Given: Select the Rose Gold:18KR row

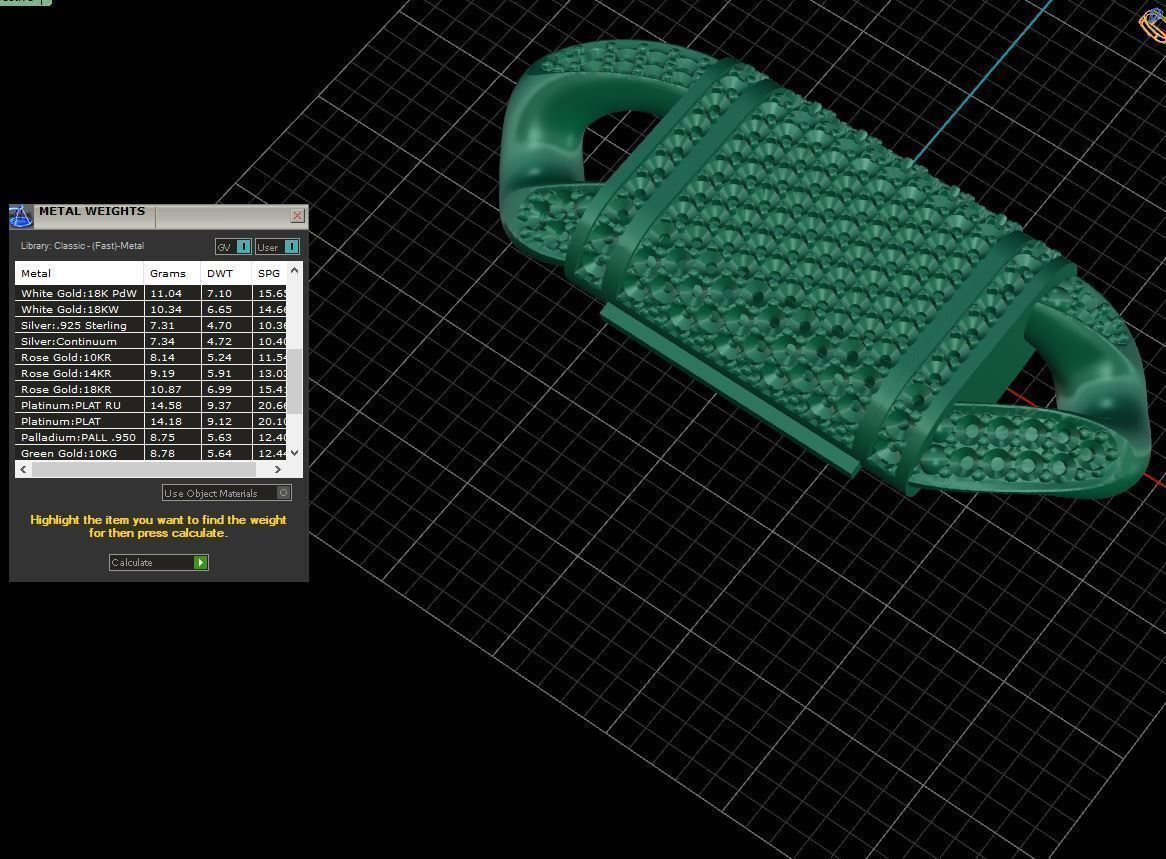Looking at the screenshot, I should 151,389.
